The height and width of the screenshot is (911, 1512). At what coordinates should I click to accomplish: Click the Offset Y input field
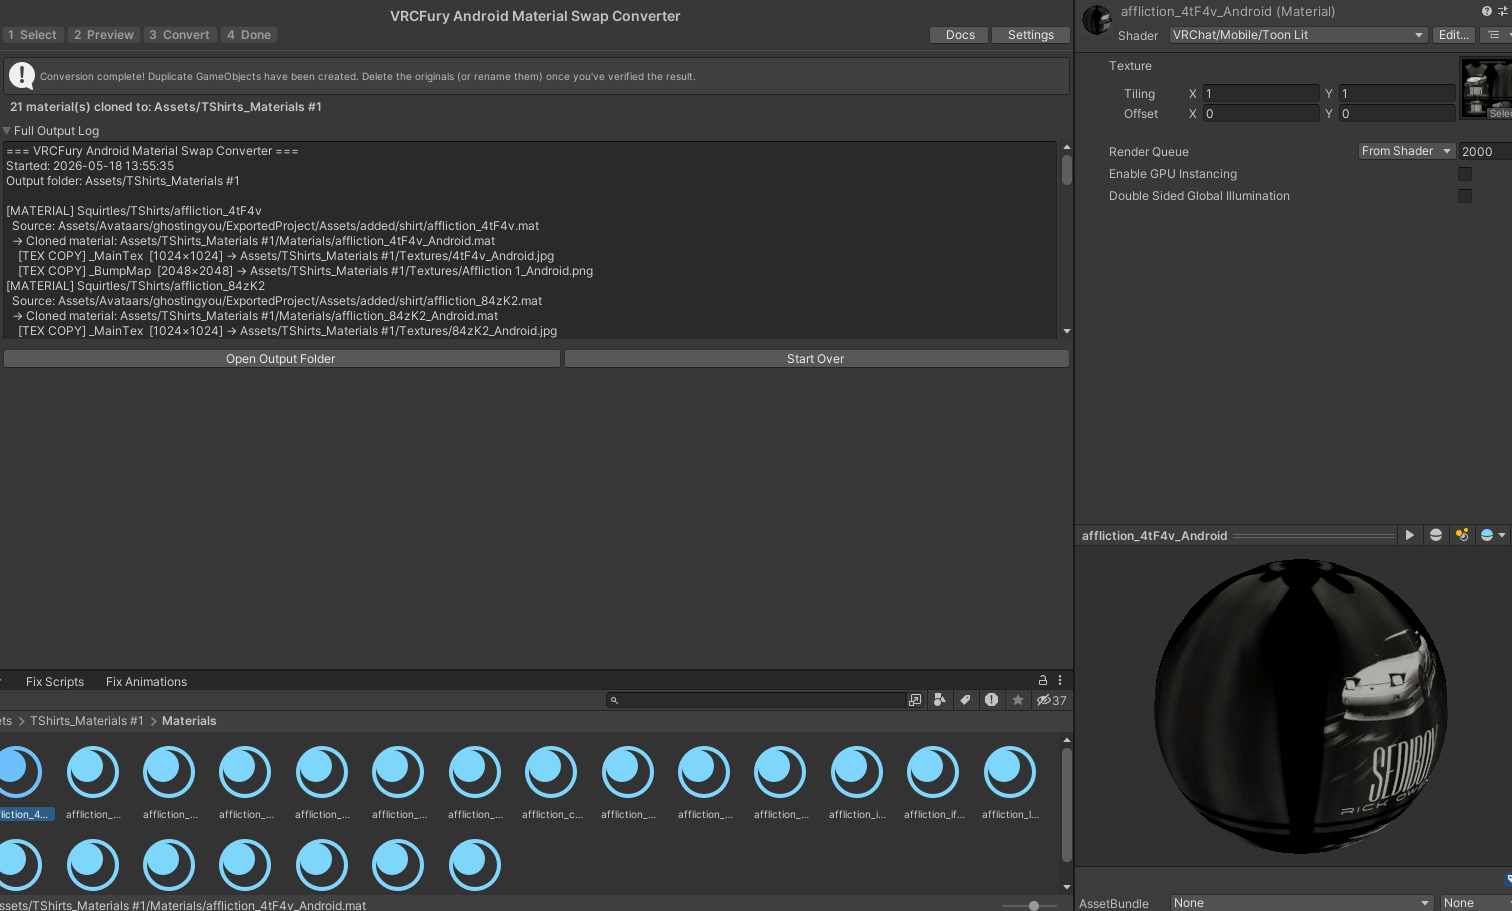(x=1398, y=114)
